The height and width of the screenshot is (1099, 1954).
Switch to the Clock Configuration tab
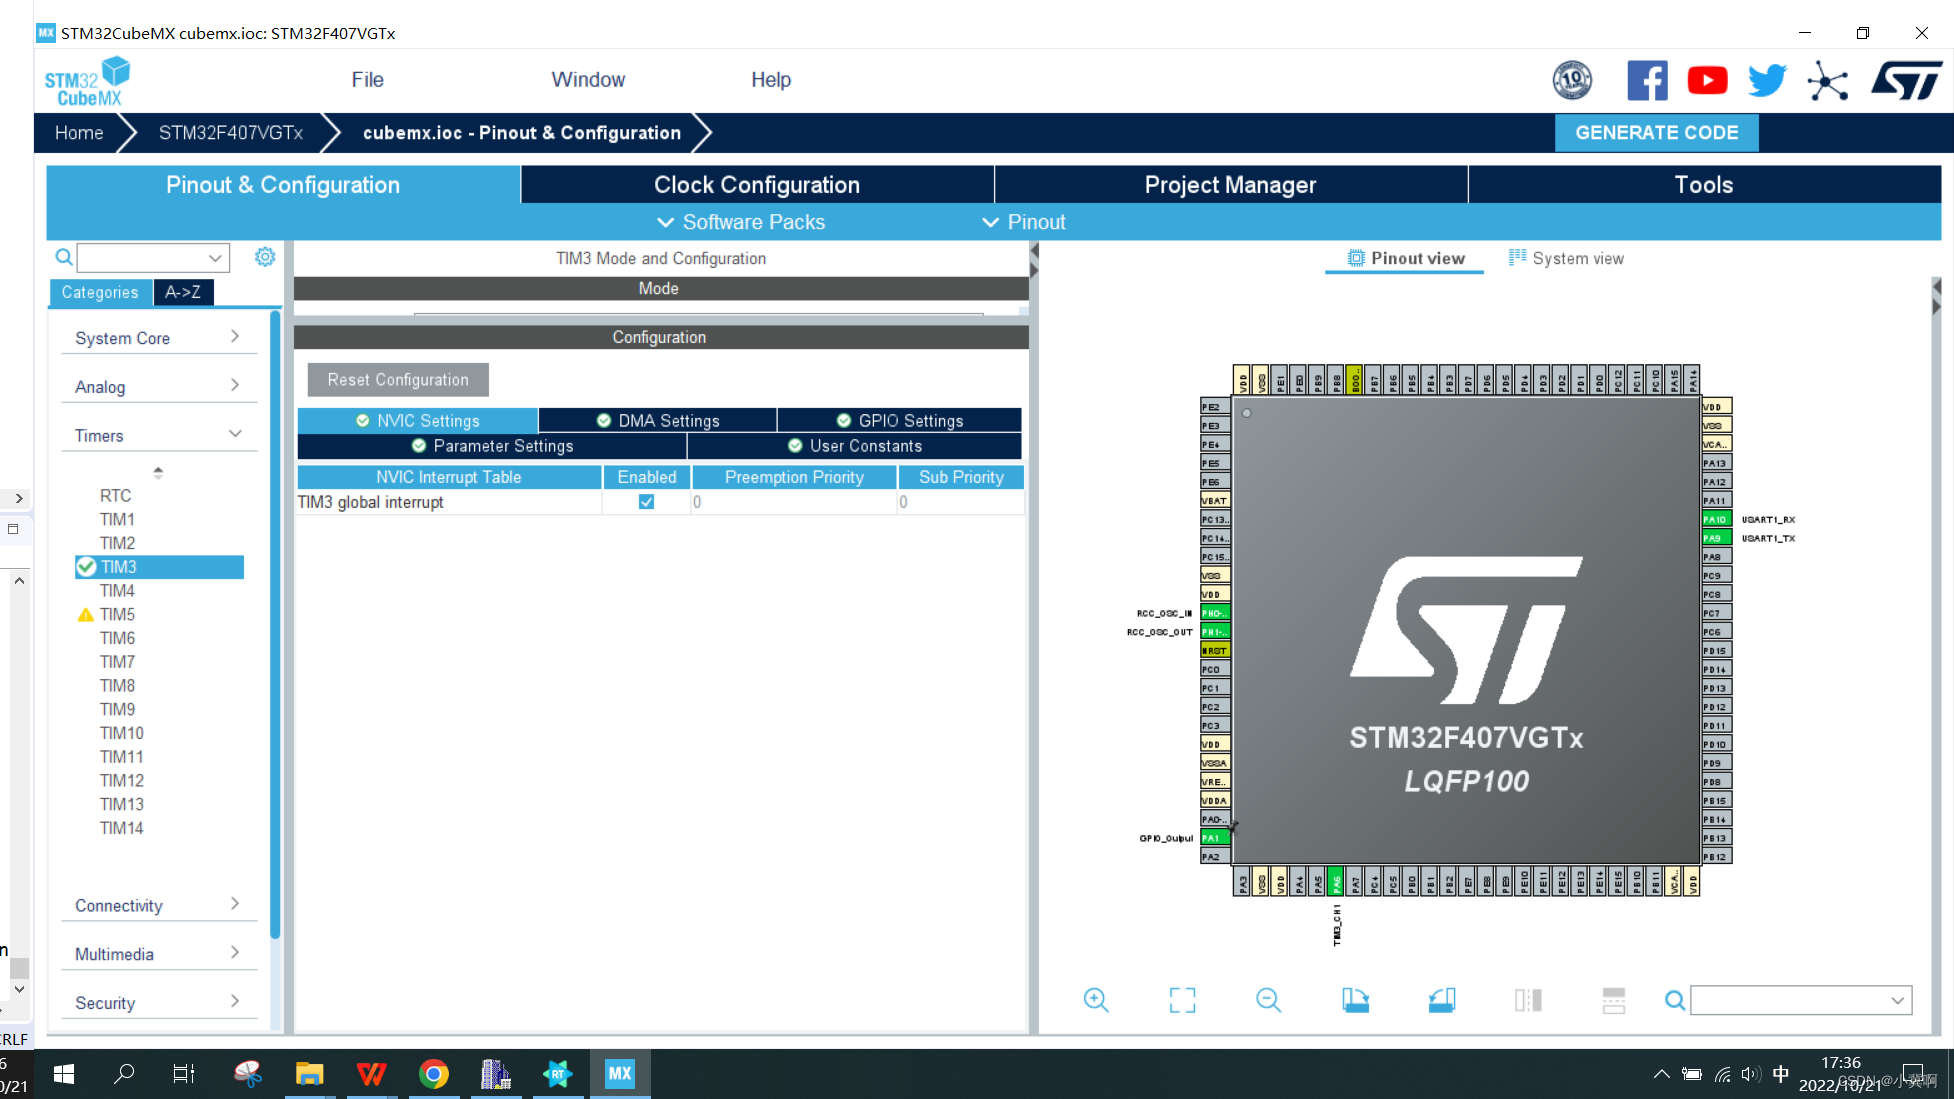(x=756, y=184)
